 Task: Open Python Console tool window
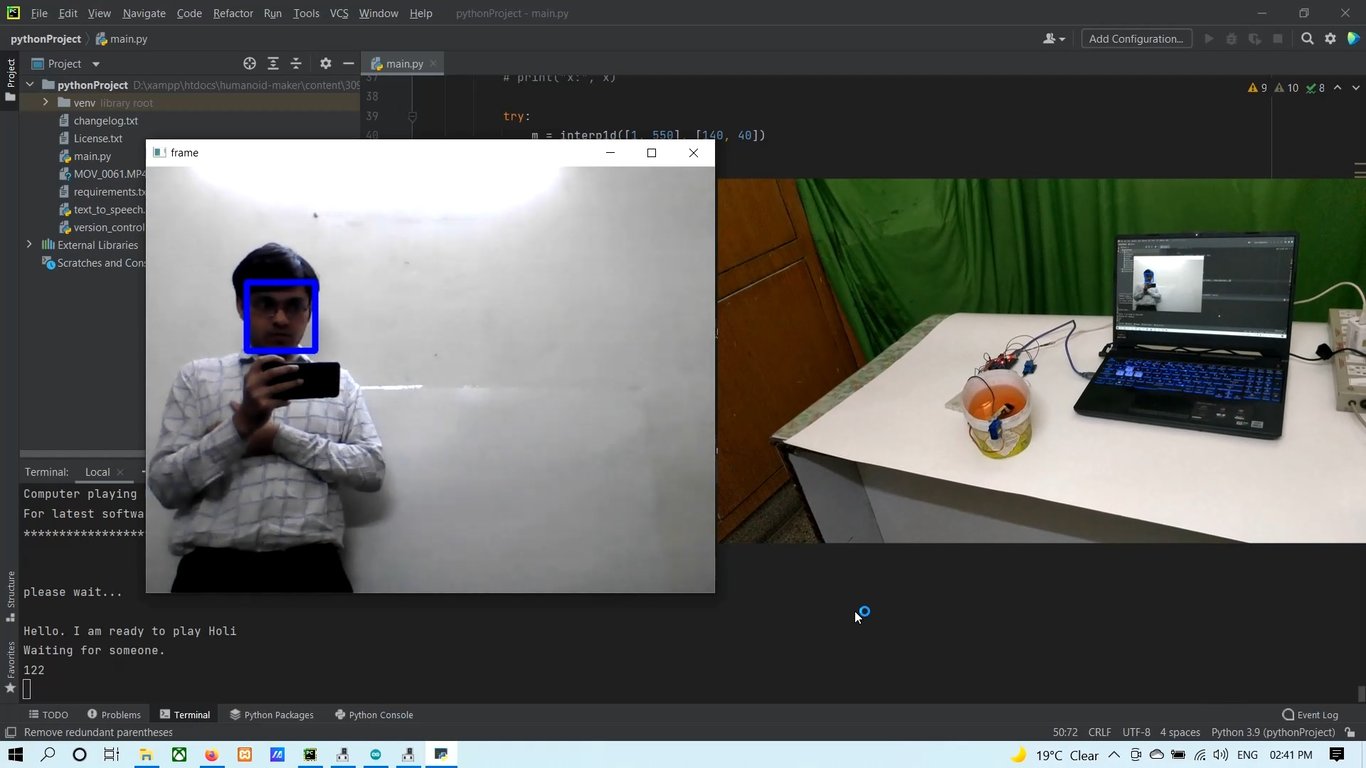tap(373, 714)
